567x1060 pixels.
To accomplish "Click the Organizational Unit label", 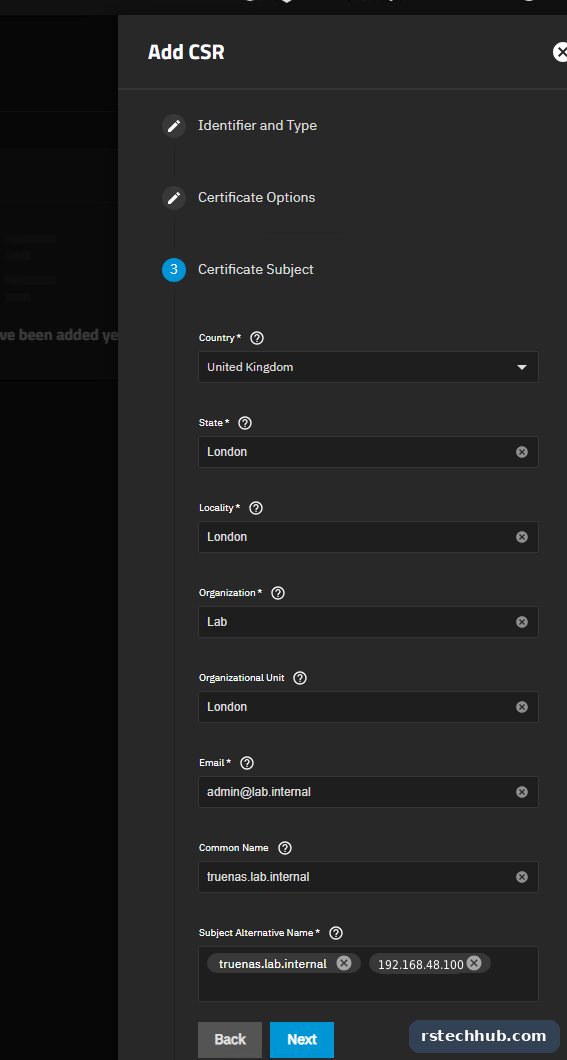I will 242,677.
